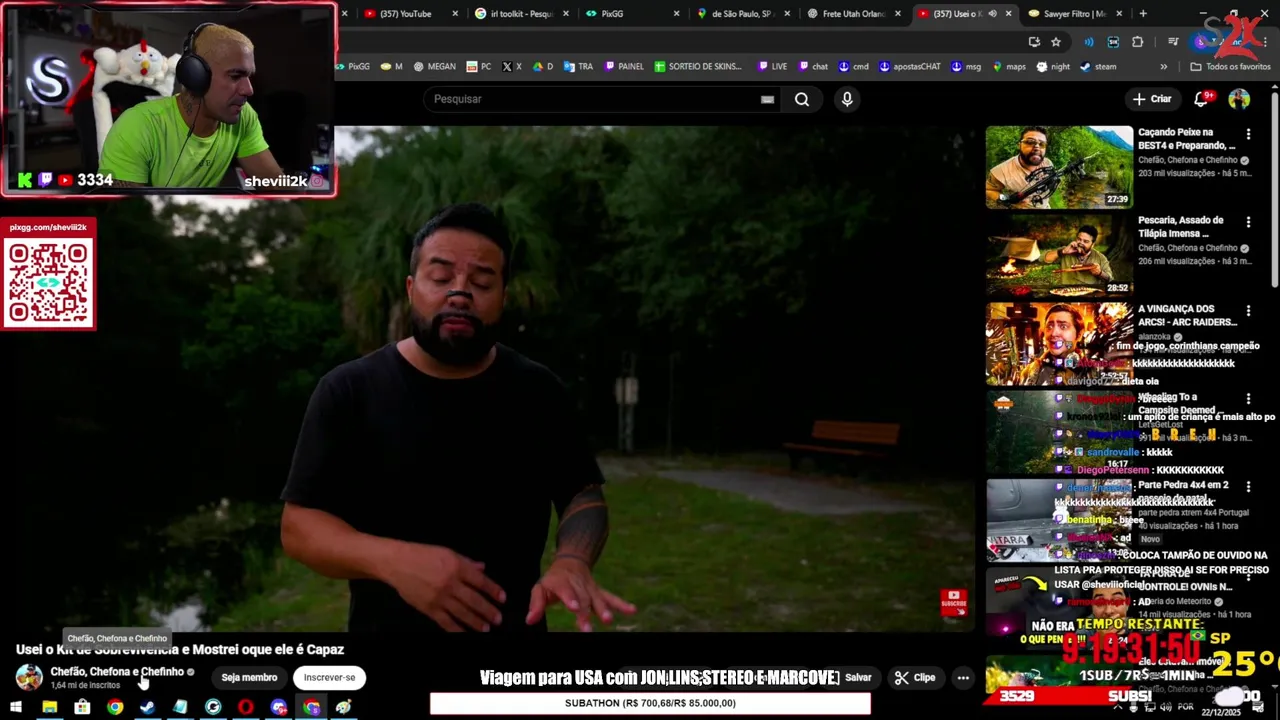Open Google Chrome from the taskbar
The image size is (1280, 720).
pyautogui.click(x=115, y=707)
